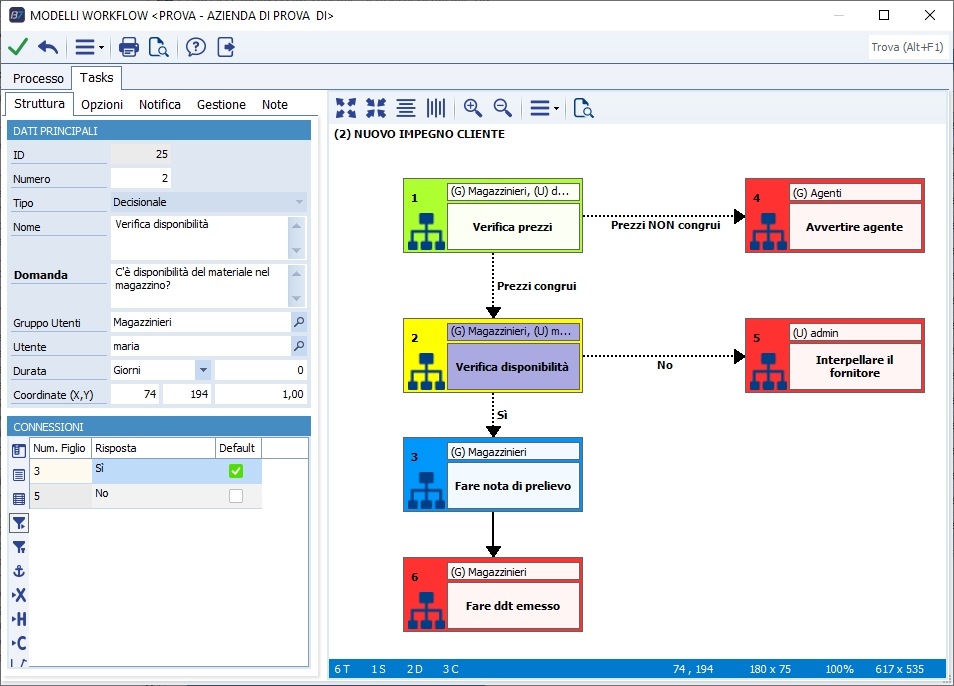Image resolution: width=954 pixels, height=686 pixels.
Task: Click the anchor icon in connections sidebar
Action: pyautogui.click(x=19, y=571)
